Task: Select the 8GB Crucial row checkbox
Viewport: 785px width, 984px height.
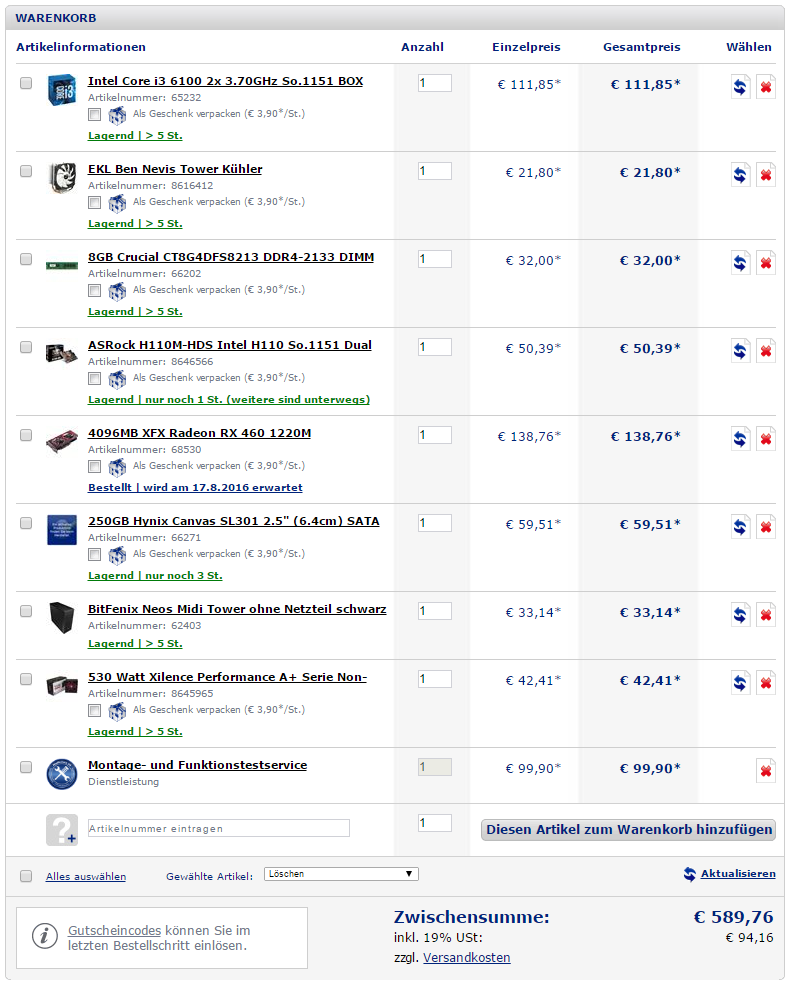Action: click(x=26, y=259)
